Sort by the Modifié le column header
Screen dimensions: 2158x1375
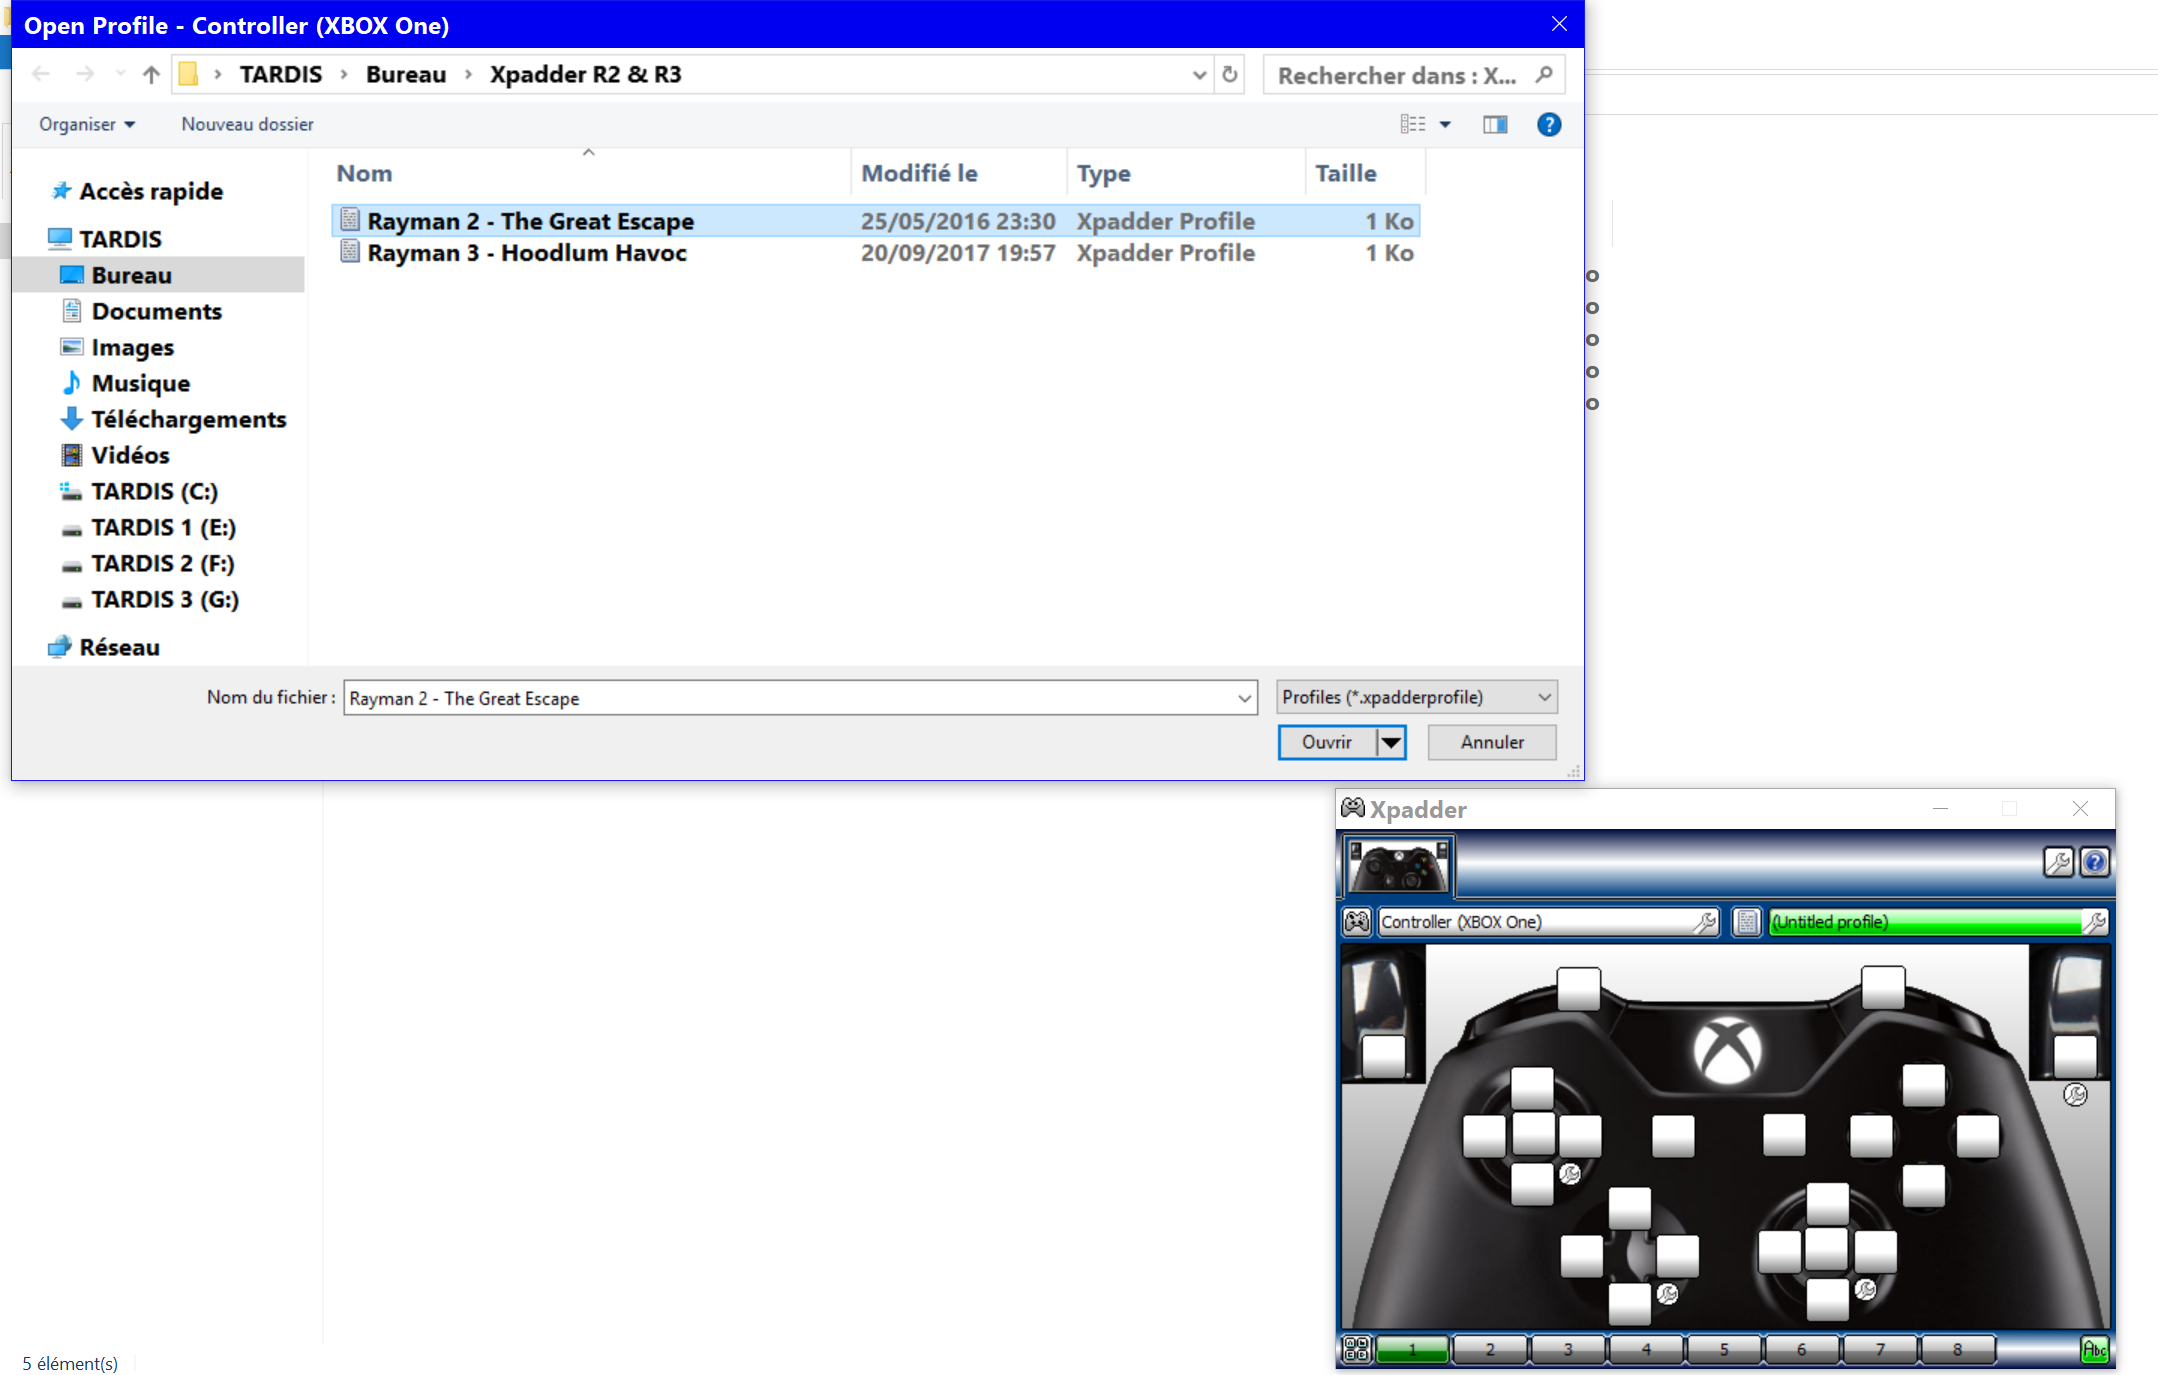click(x=958, y=173)
